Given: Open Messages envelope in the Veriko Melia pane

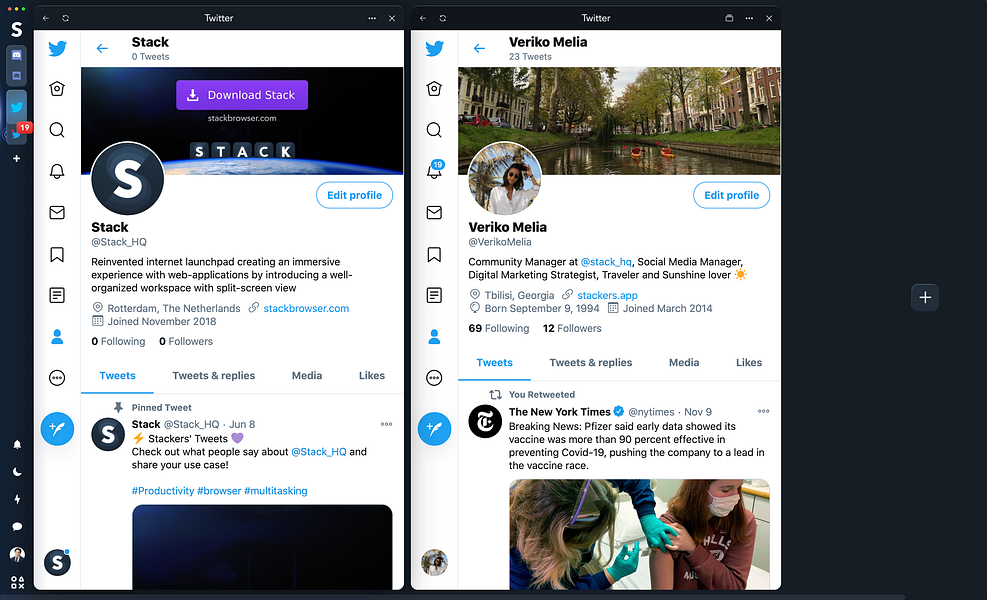Looking at the screenshot, I should coord(434,213).
